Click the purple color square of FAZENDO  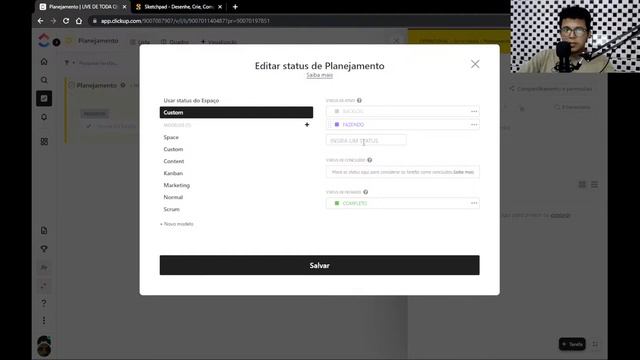[337, 124]
